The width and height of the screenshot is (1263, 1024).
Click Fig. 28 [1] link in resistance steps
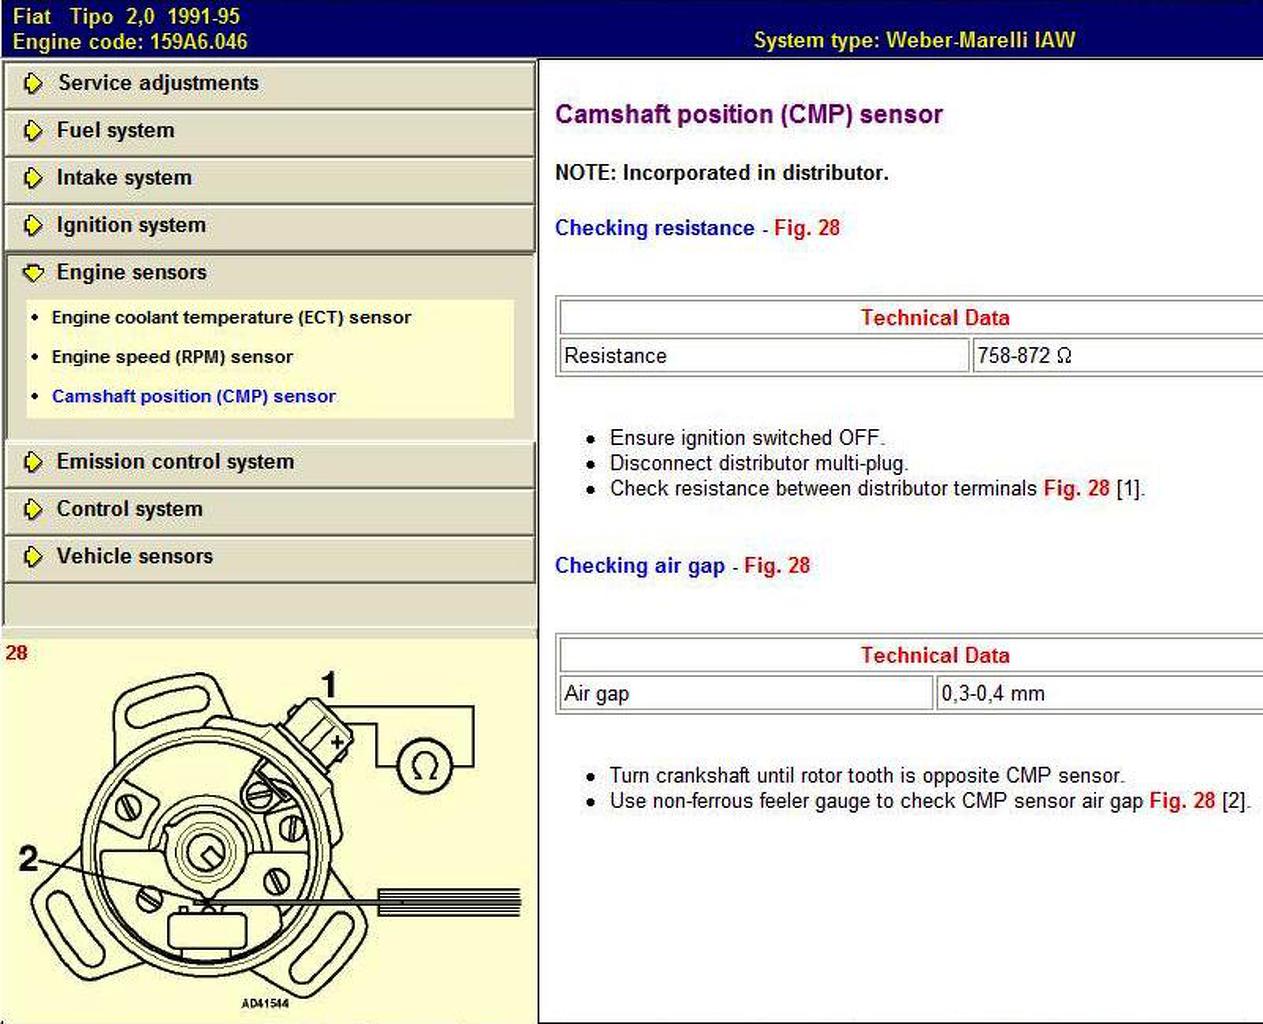click(1077, 489)
